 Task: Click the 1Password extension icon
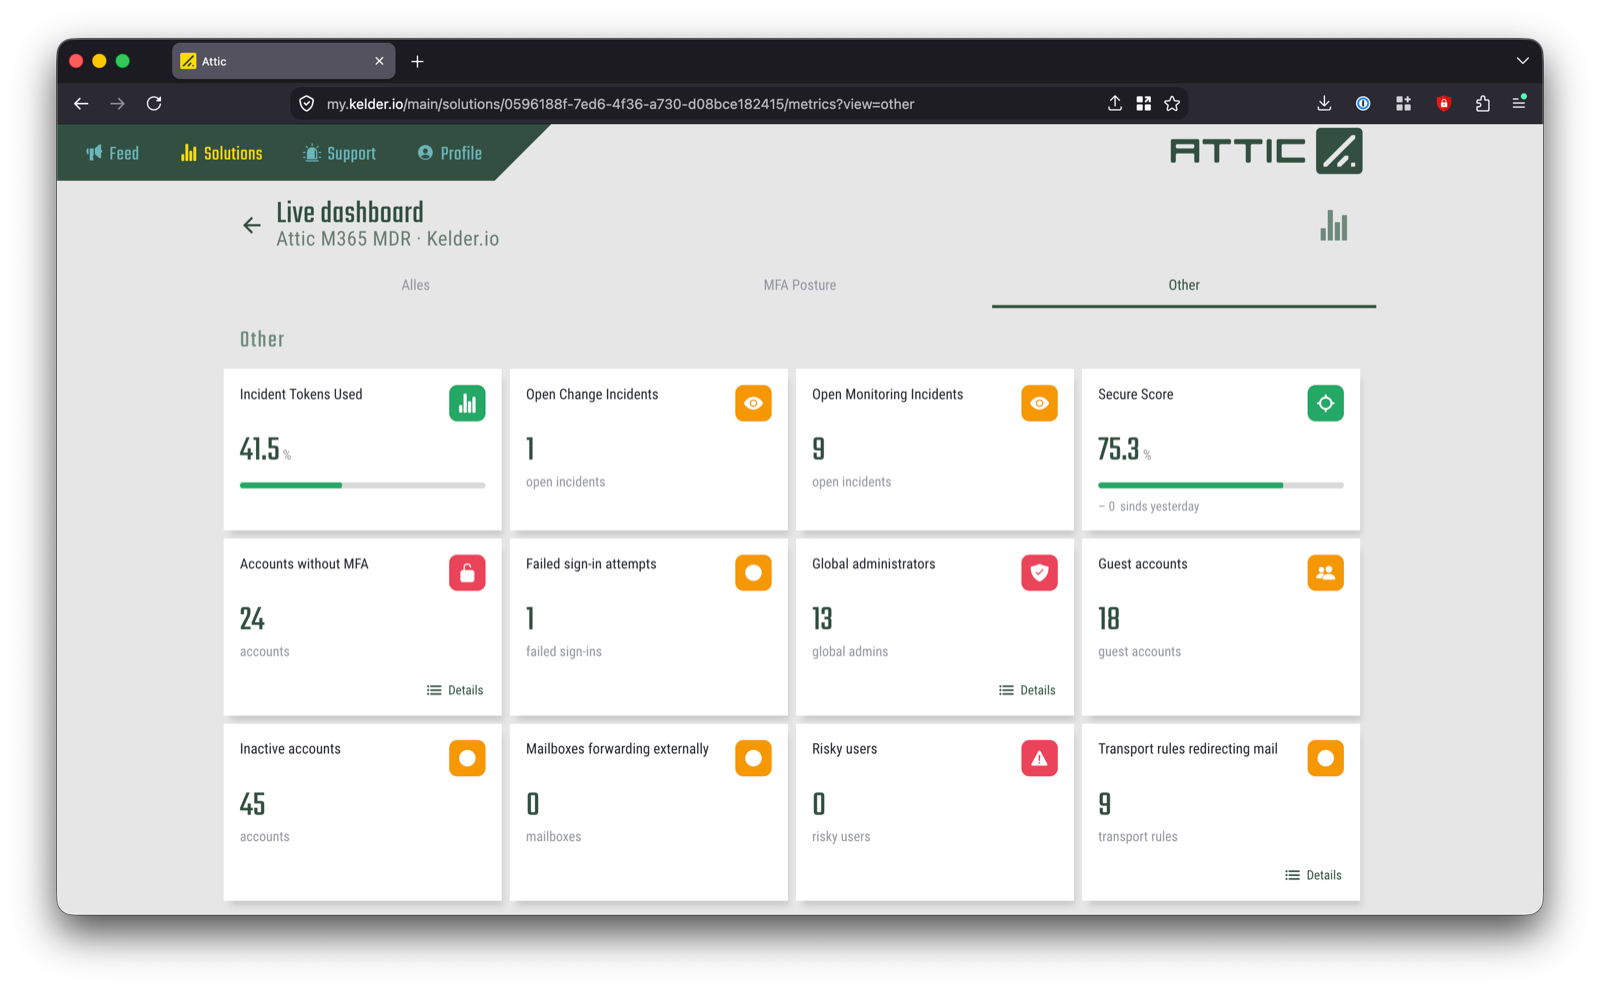(1363, 103)
